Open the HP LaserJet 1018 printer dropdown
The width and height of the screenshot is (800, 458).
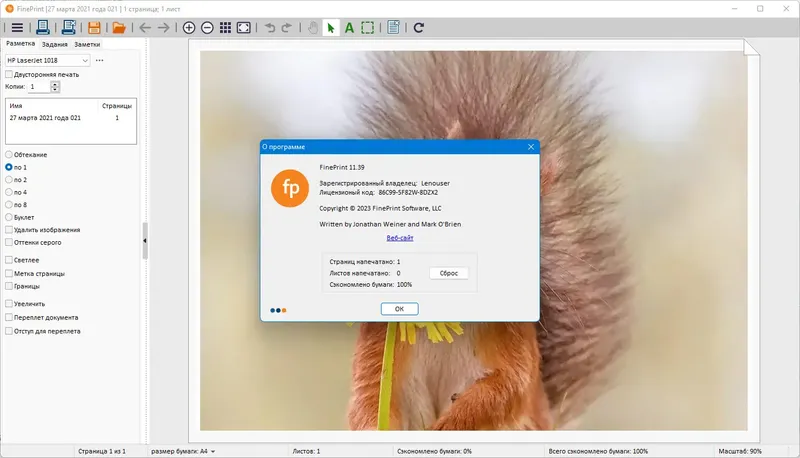point(47,60)
